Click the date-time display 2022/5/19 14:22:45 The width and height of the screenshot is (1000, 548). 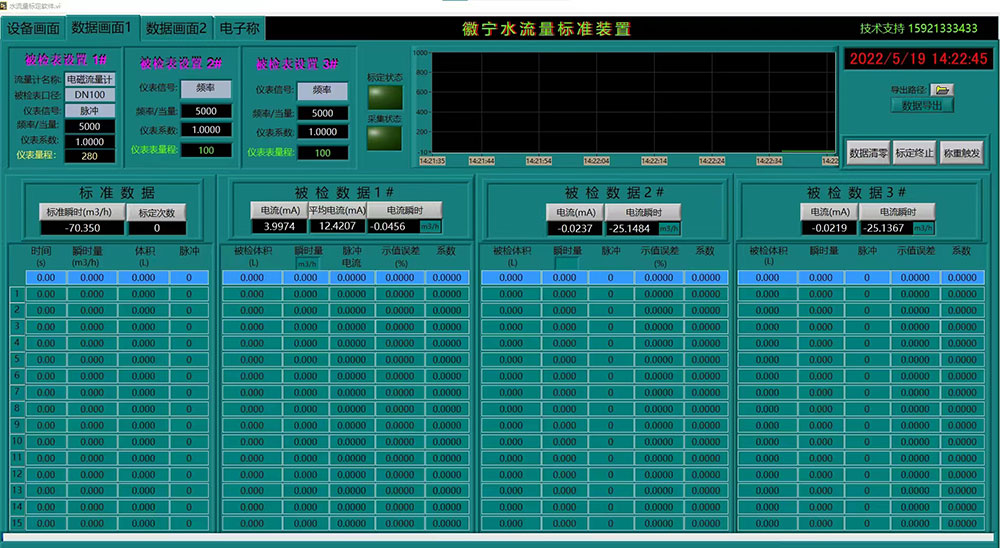[918, 59]
